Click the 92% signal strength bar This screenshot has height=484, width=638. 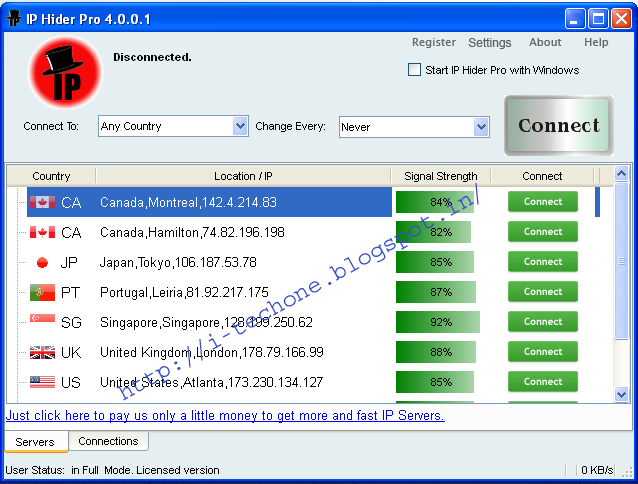pos(438,322)
